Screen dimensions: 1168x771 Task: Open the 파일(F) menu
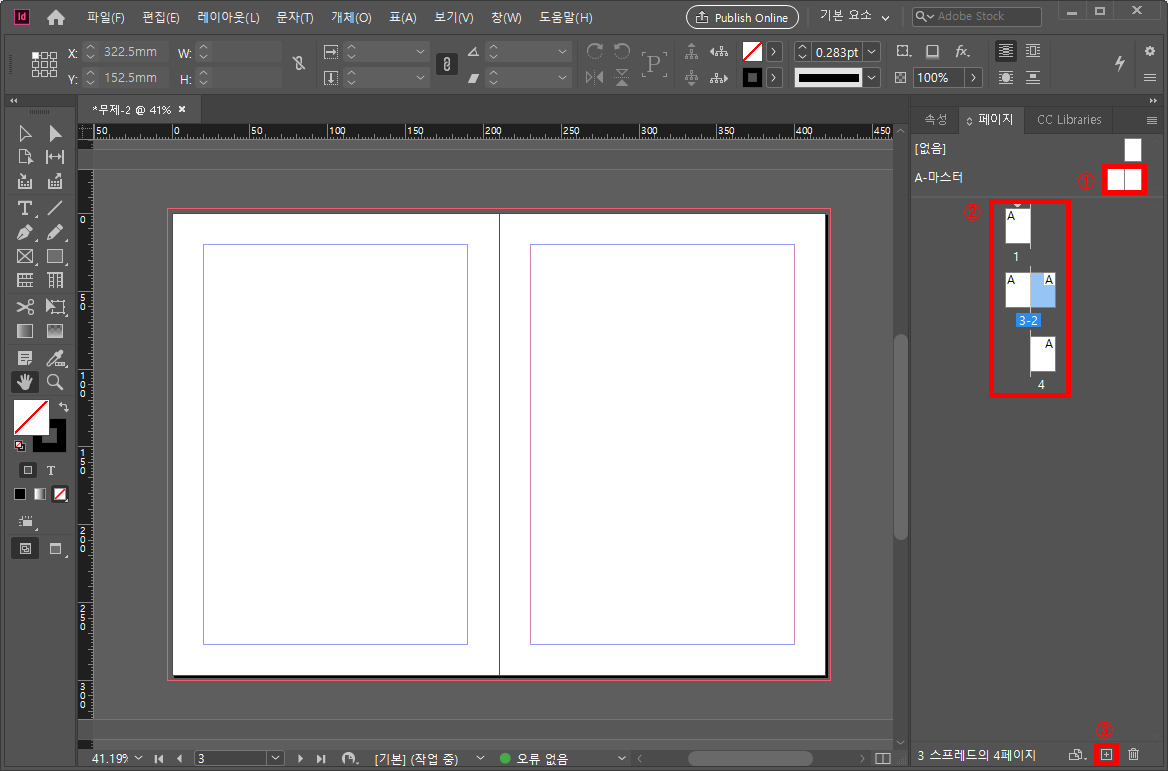pos(106,17)
